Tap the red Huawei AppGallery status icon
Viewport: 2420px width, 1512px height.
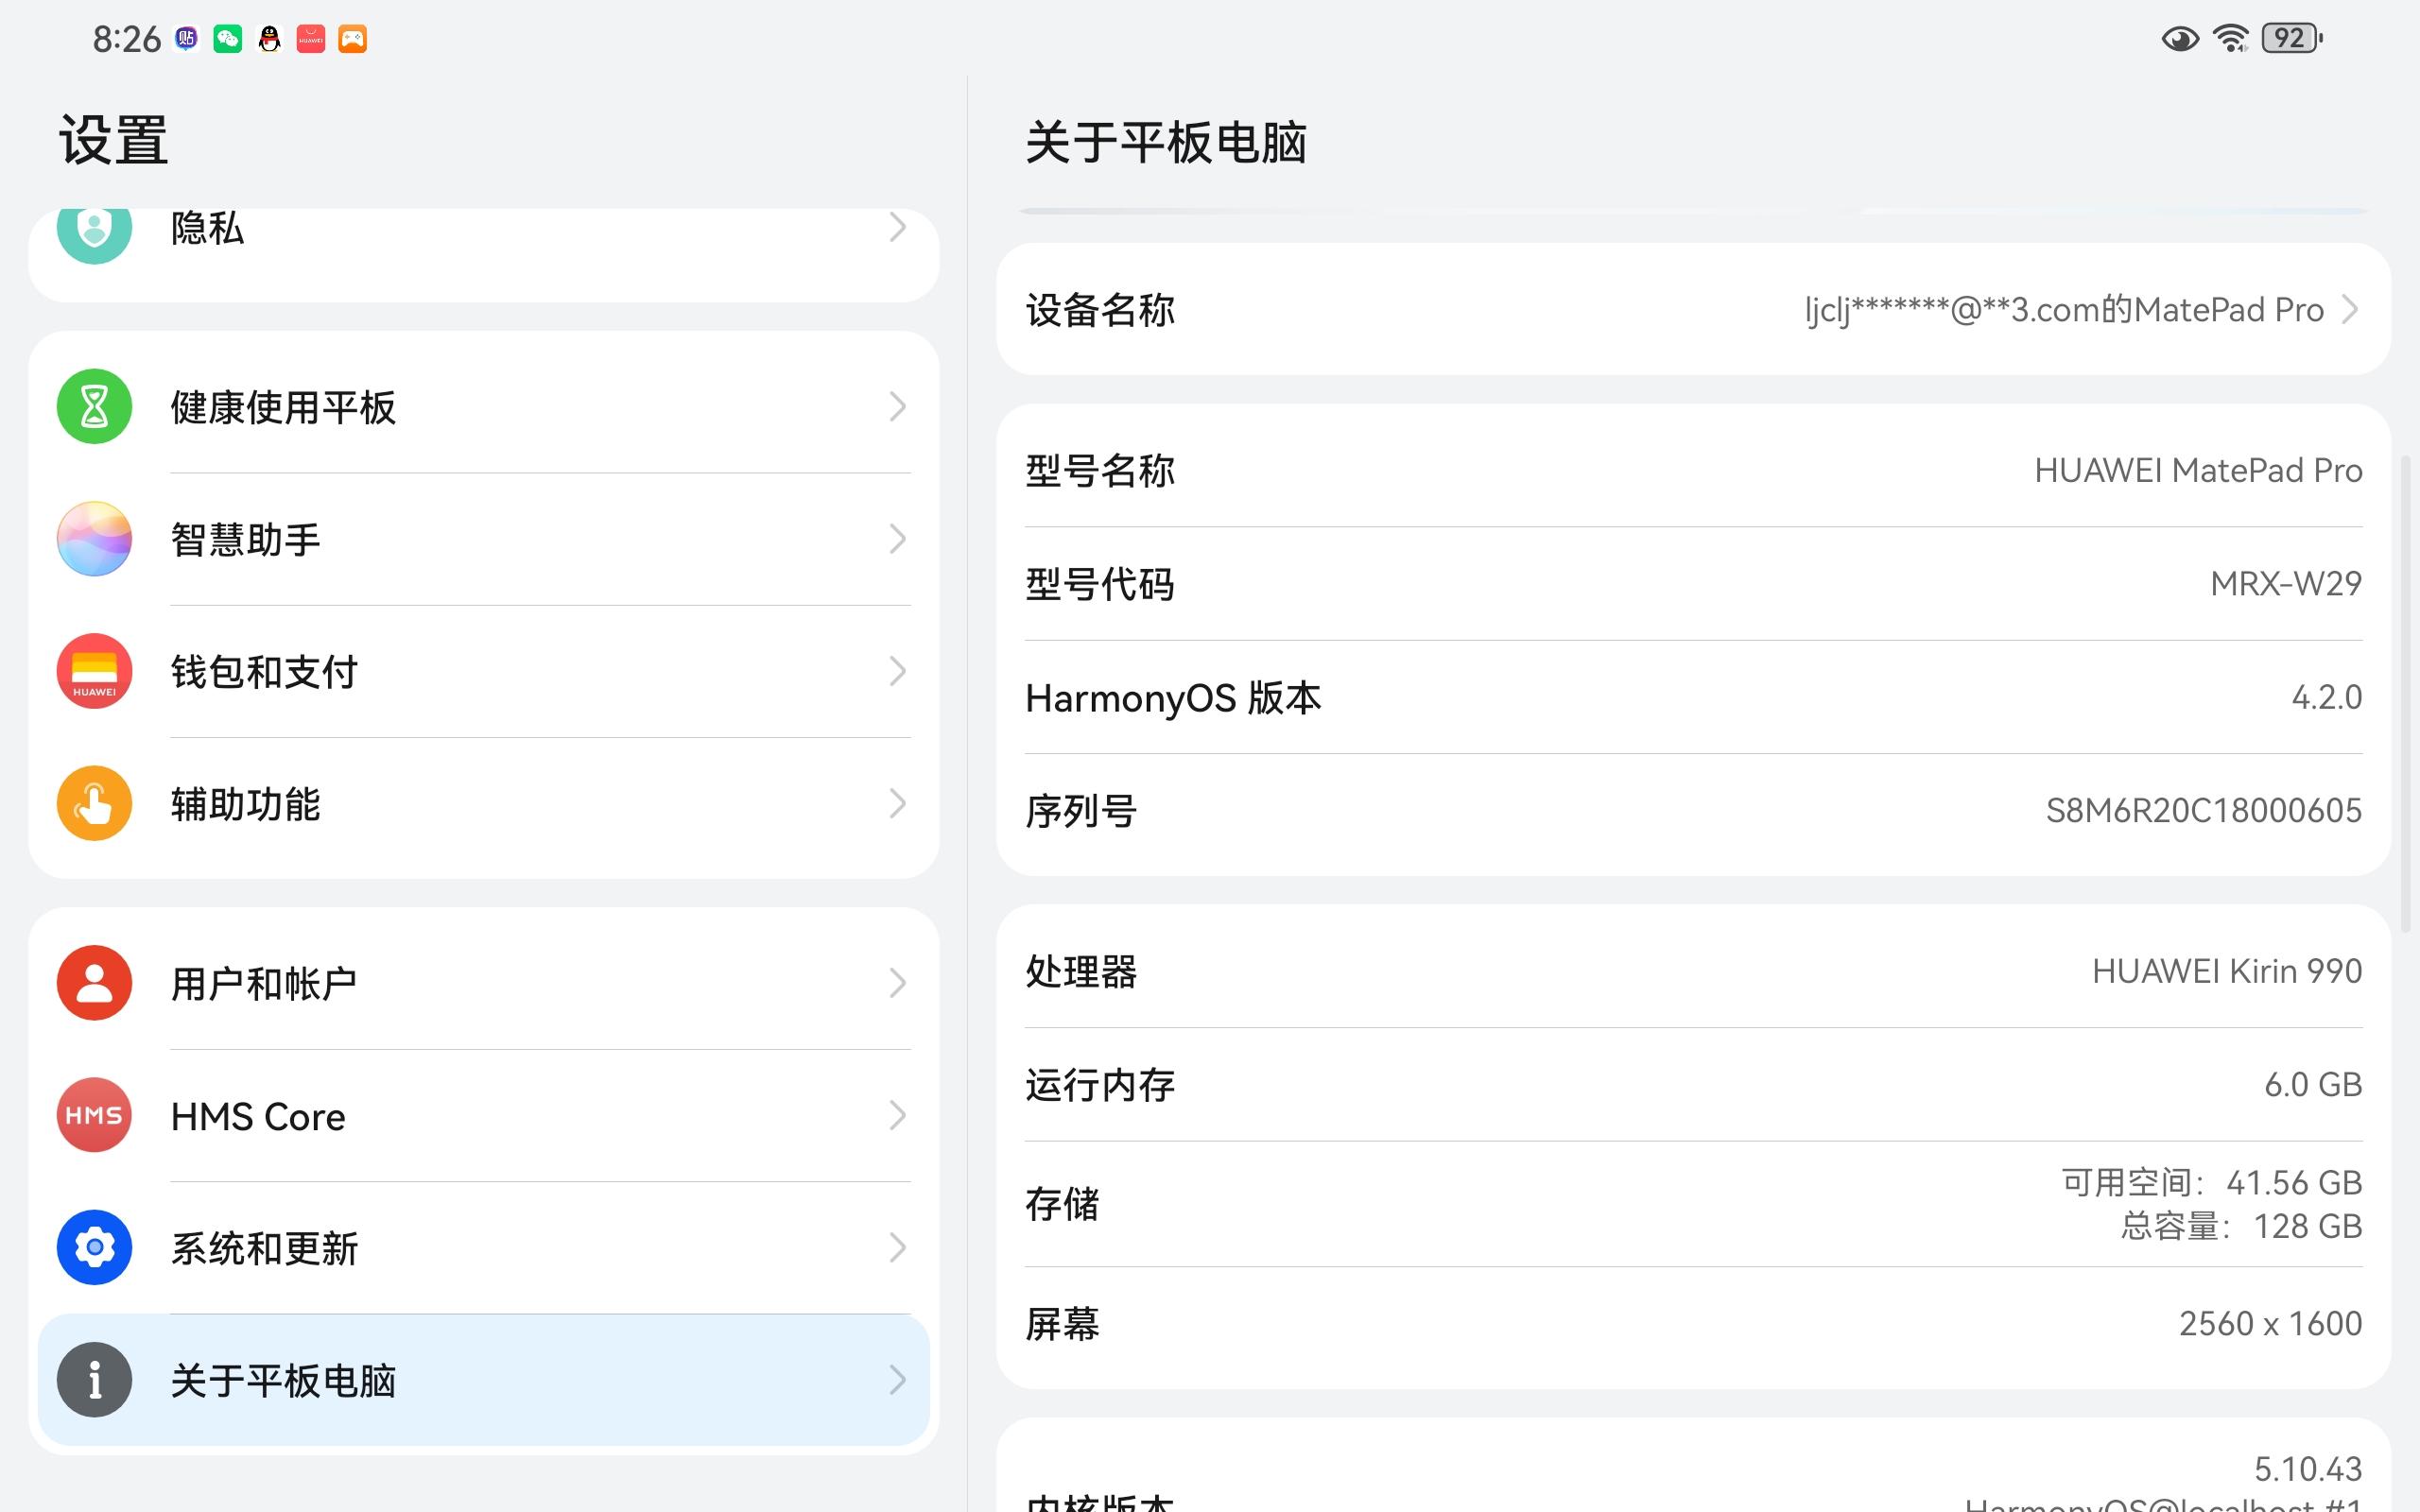pos(311,39)
